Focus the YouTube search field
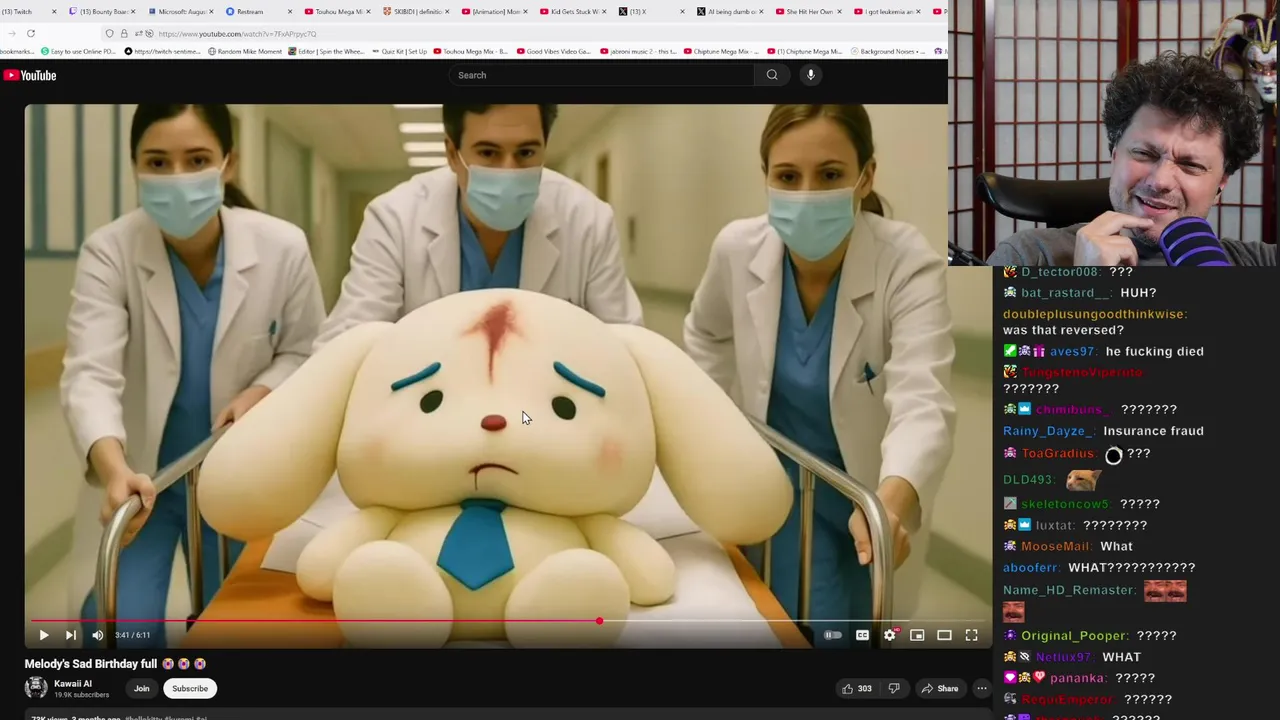This screenshot has width=1280, height=720. (603, 75)
